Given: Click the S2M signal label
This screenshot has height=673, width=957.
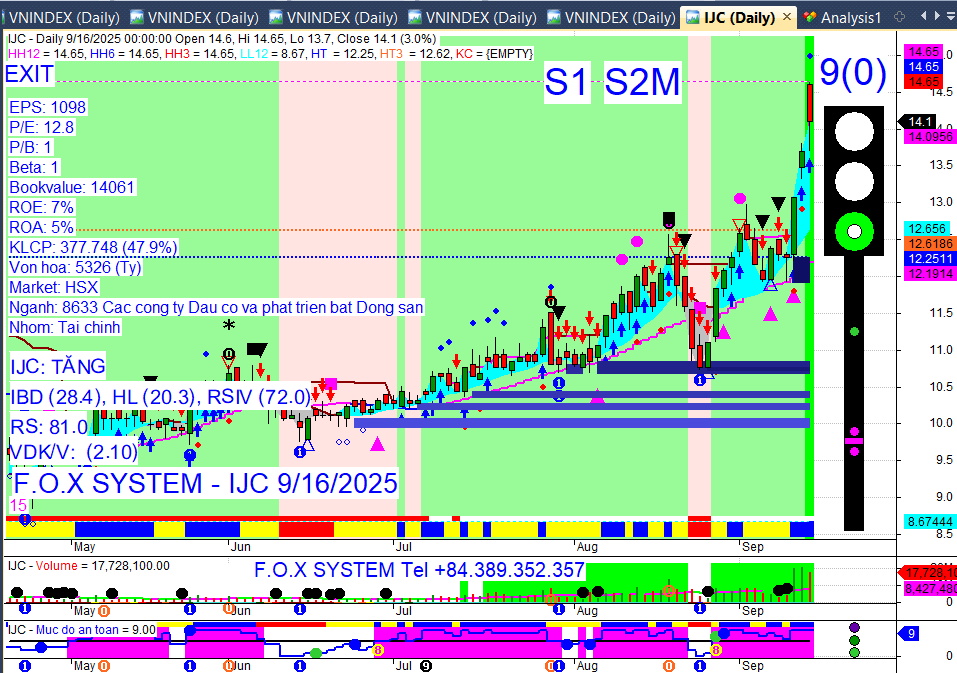Looking at the screenshot, I should (642, 82).
